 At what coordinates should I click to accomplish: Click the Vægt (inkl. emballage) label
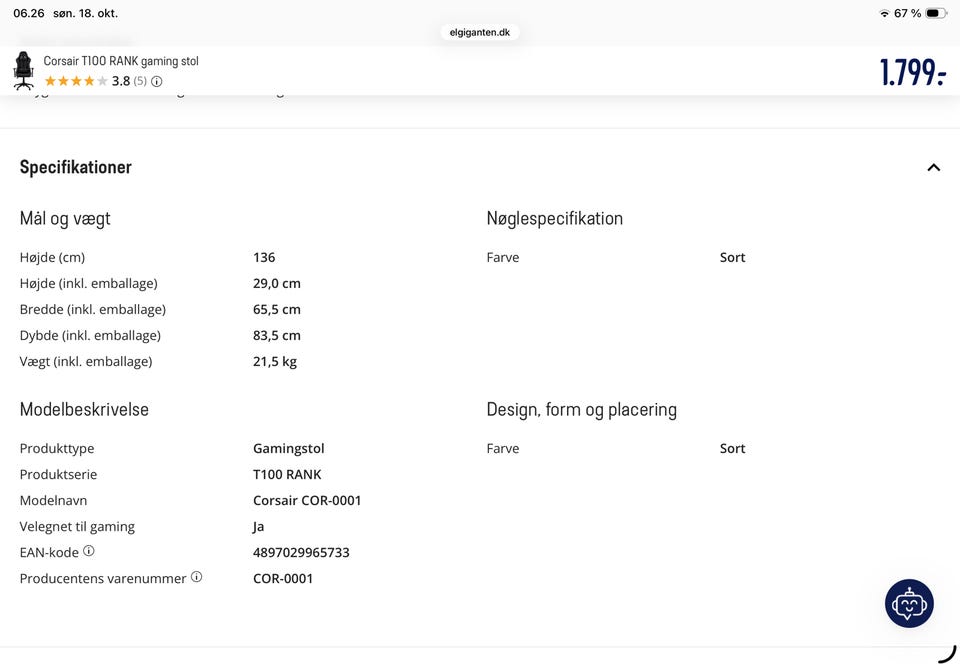click(x=86, y=361)
